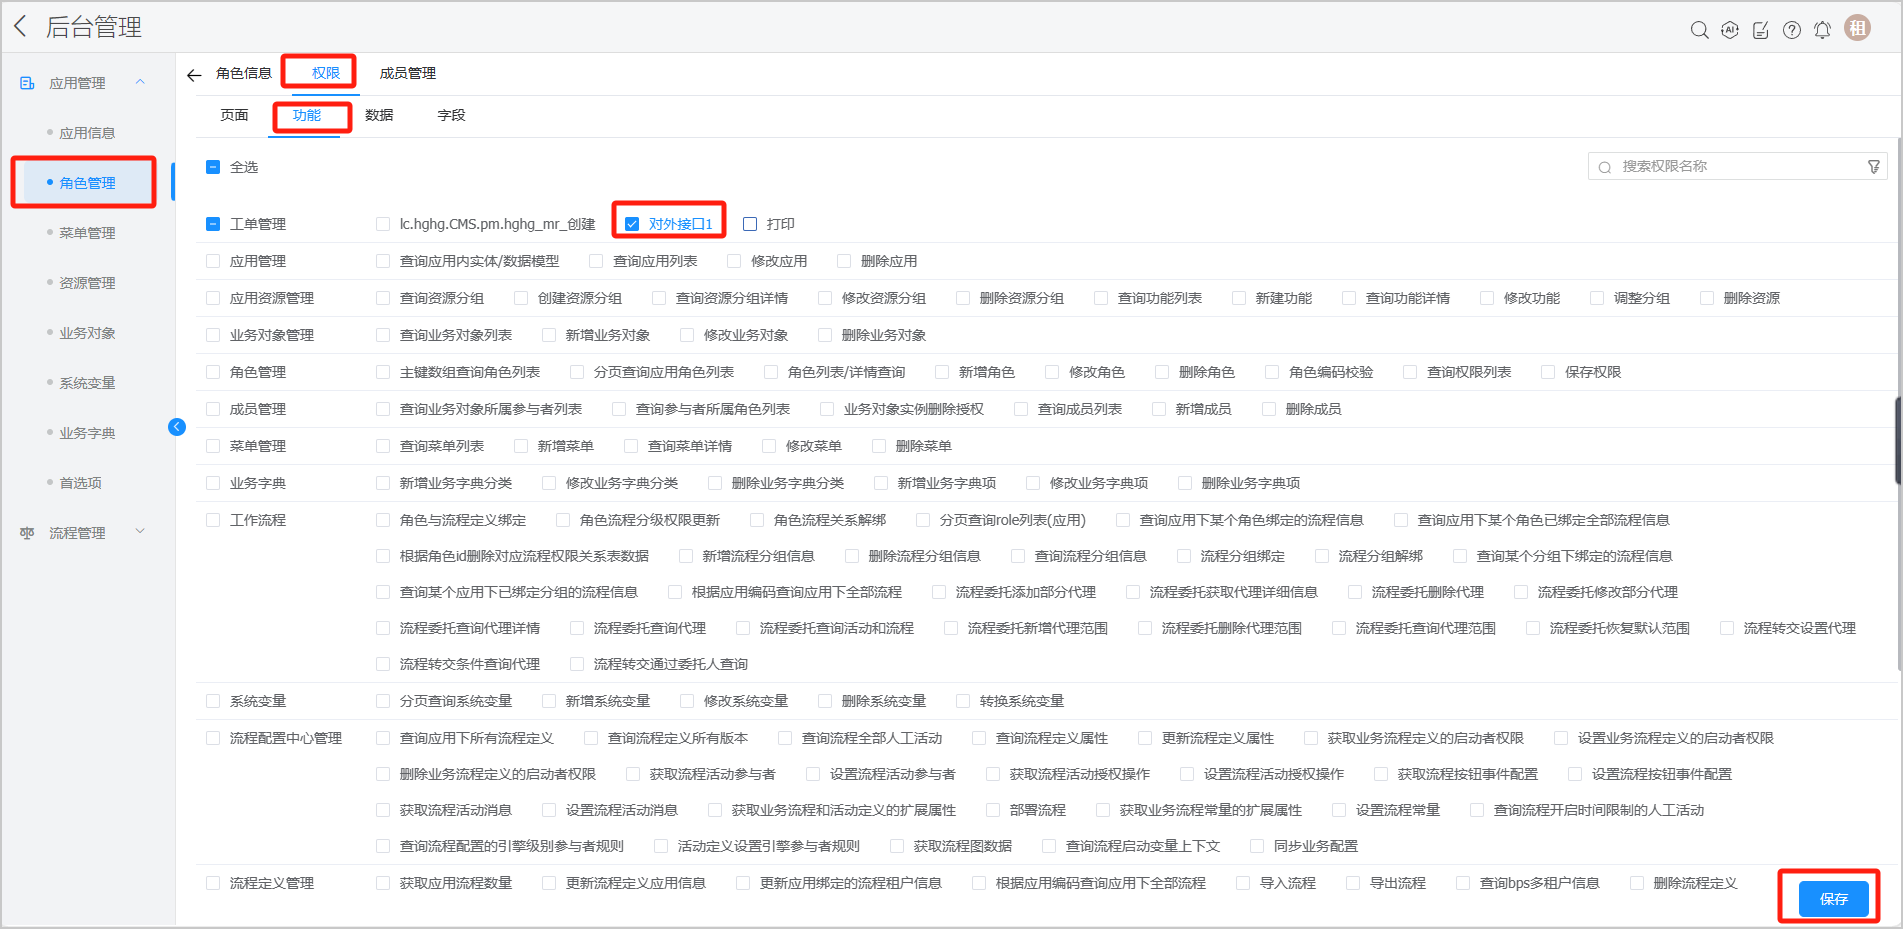The image size is (1903, 929).
Task: Click the search magnifier icon in top bar
Action: [1699, 30]
